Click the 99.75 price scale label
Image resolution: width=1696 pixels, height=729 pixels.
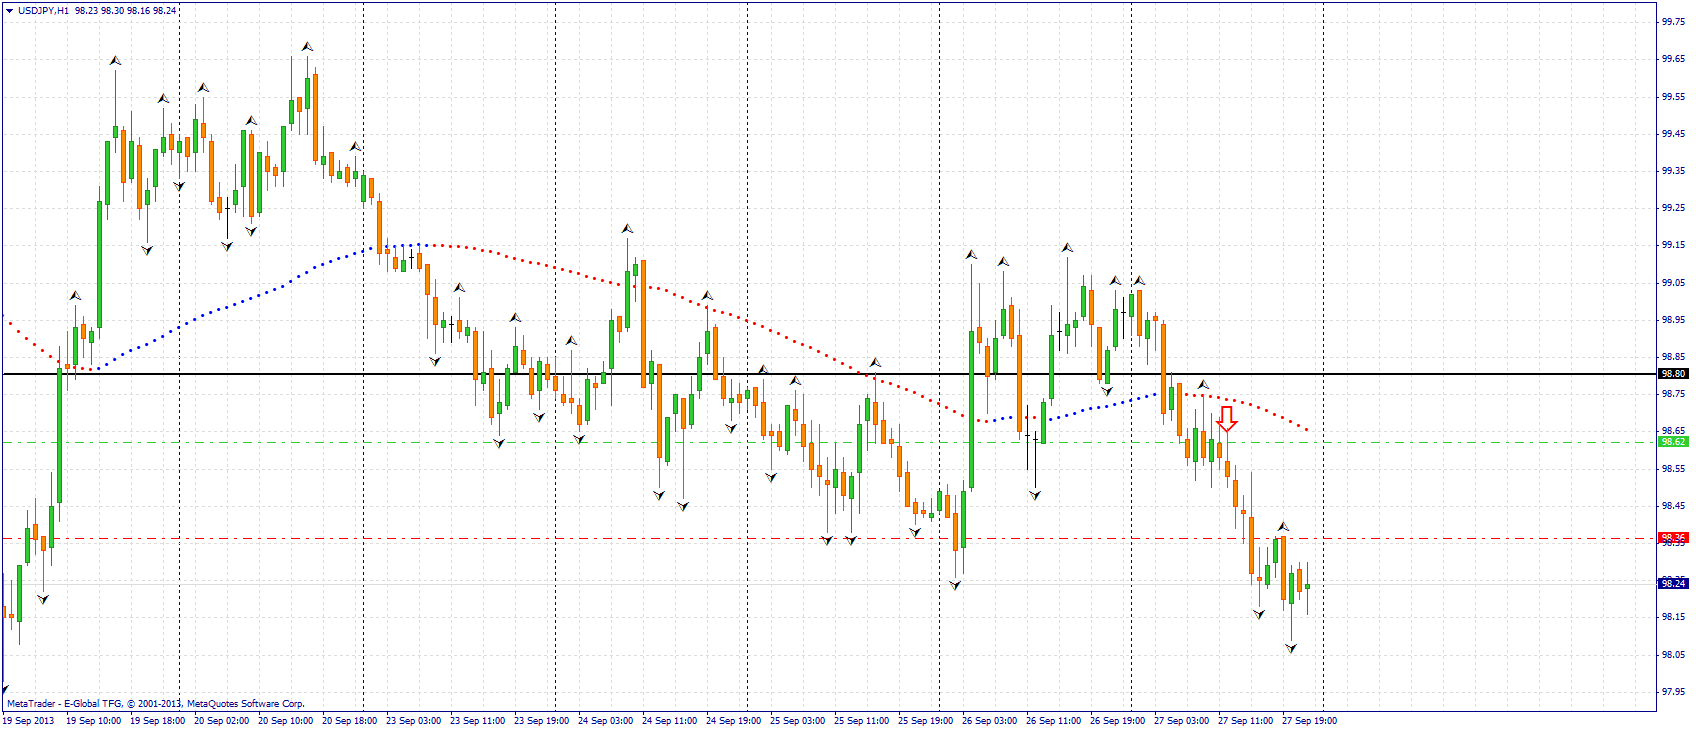[x=1673, y=22]
